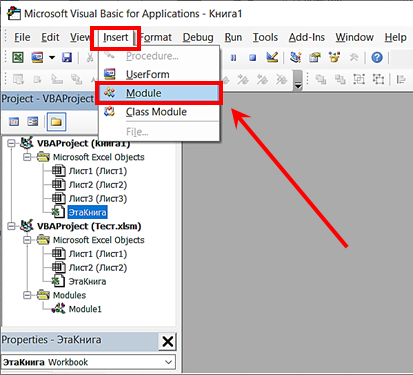
Task: Click the View Object icon in the Project panel
Action: [x=33, y=122]
